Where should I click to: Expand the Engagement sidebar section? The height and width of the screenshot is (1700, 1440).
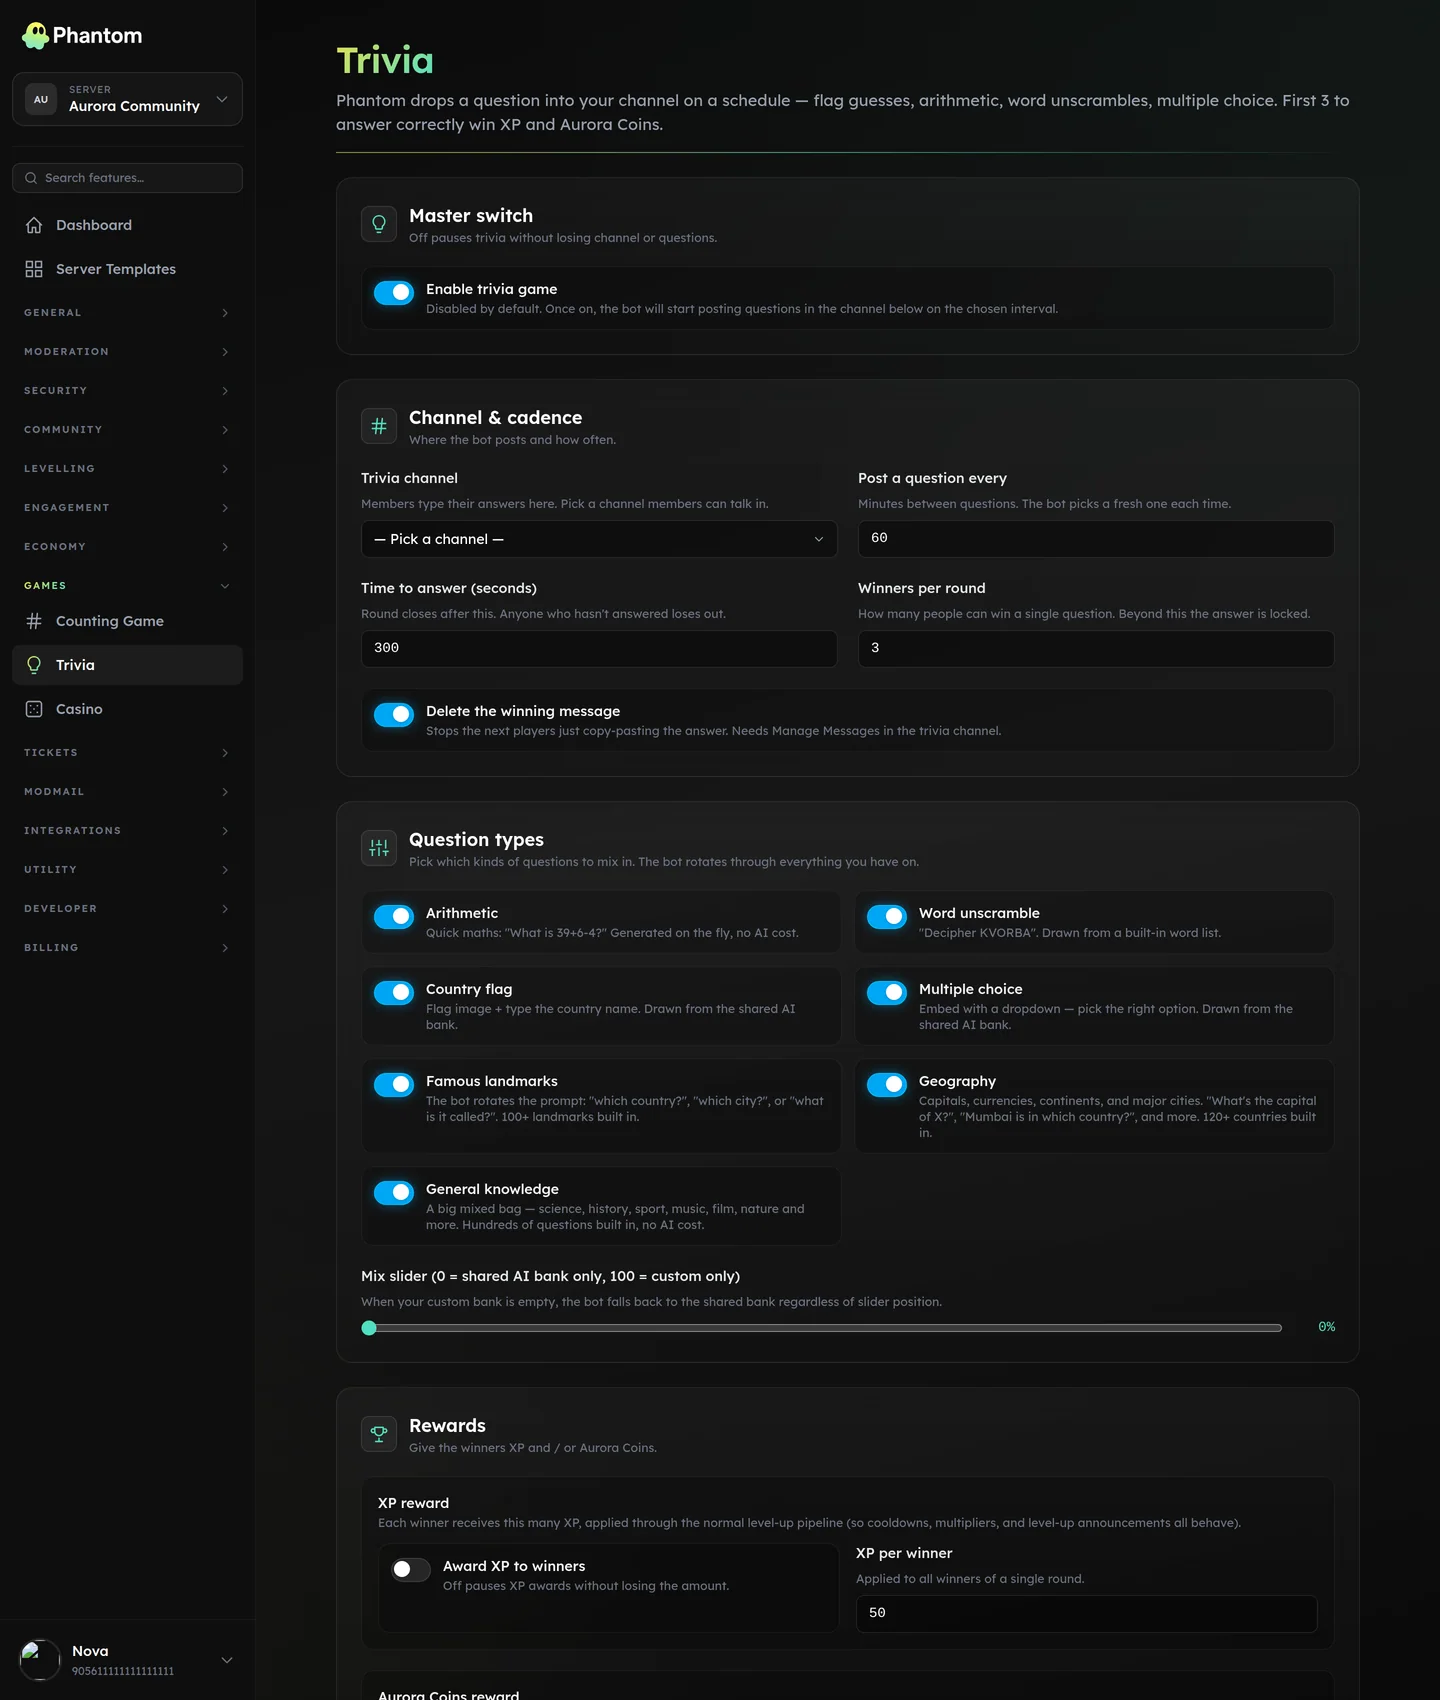tap(127, 508)
